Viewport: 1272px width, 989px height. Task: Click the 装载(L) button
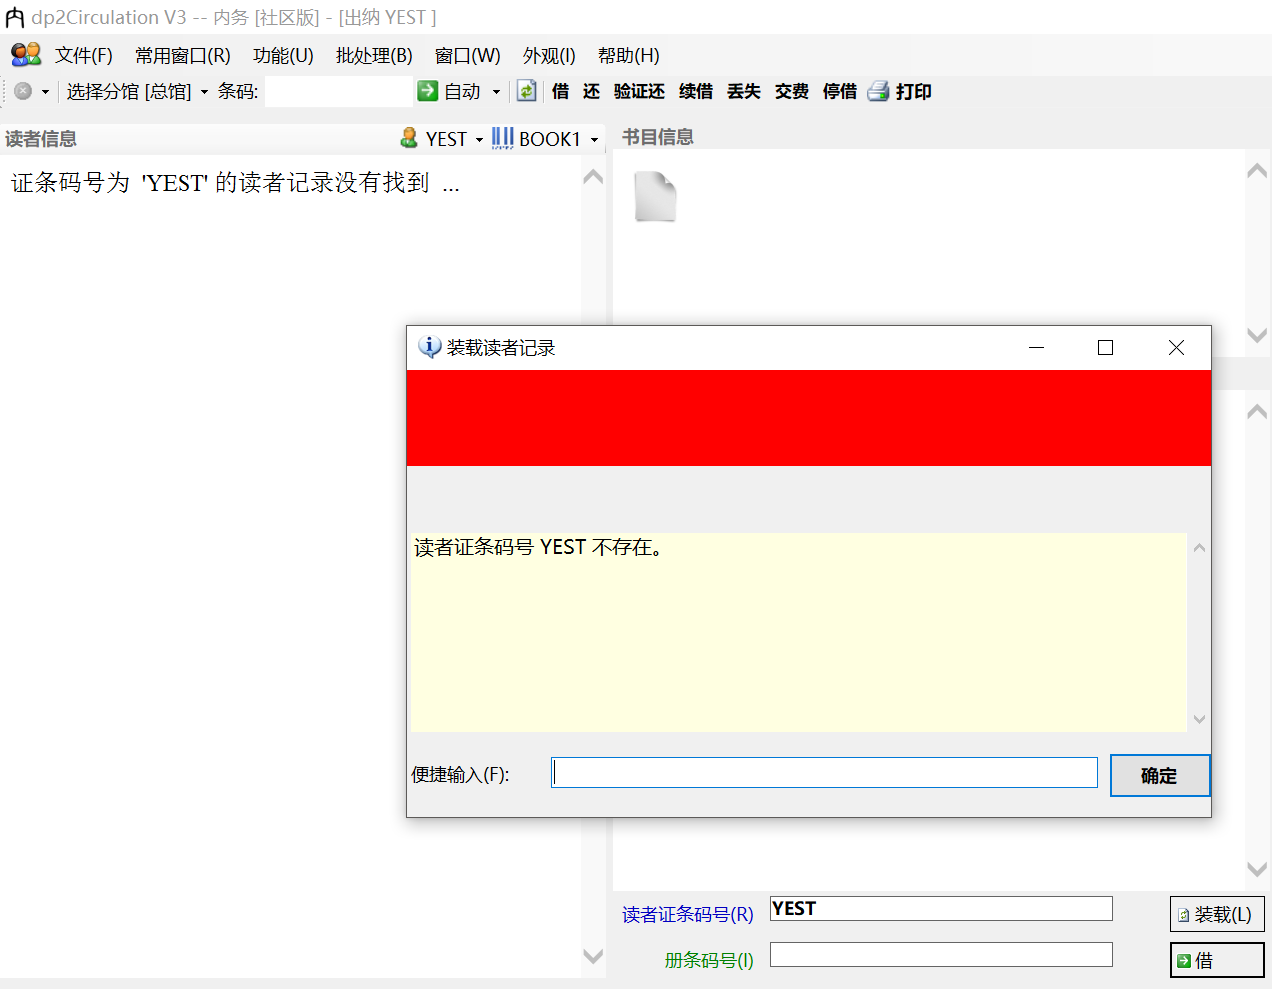[1217, 913]
